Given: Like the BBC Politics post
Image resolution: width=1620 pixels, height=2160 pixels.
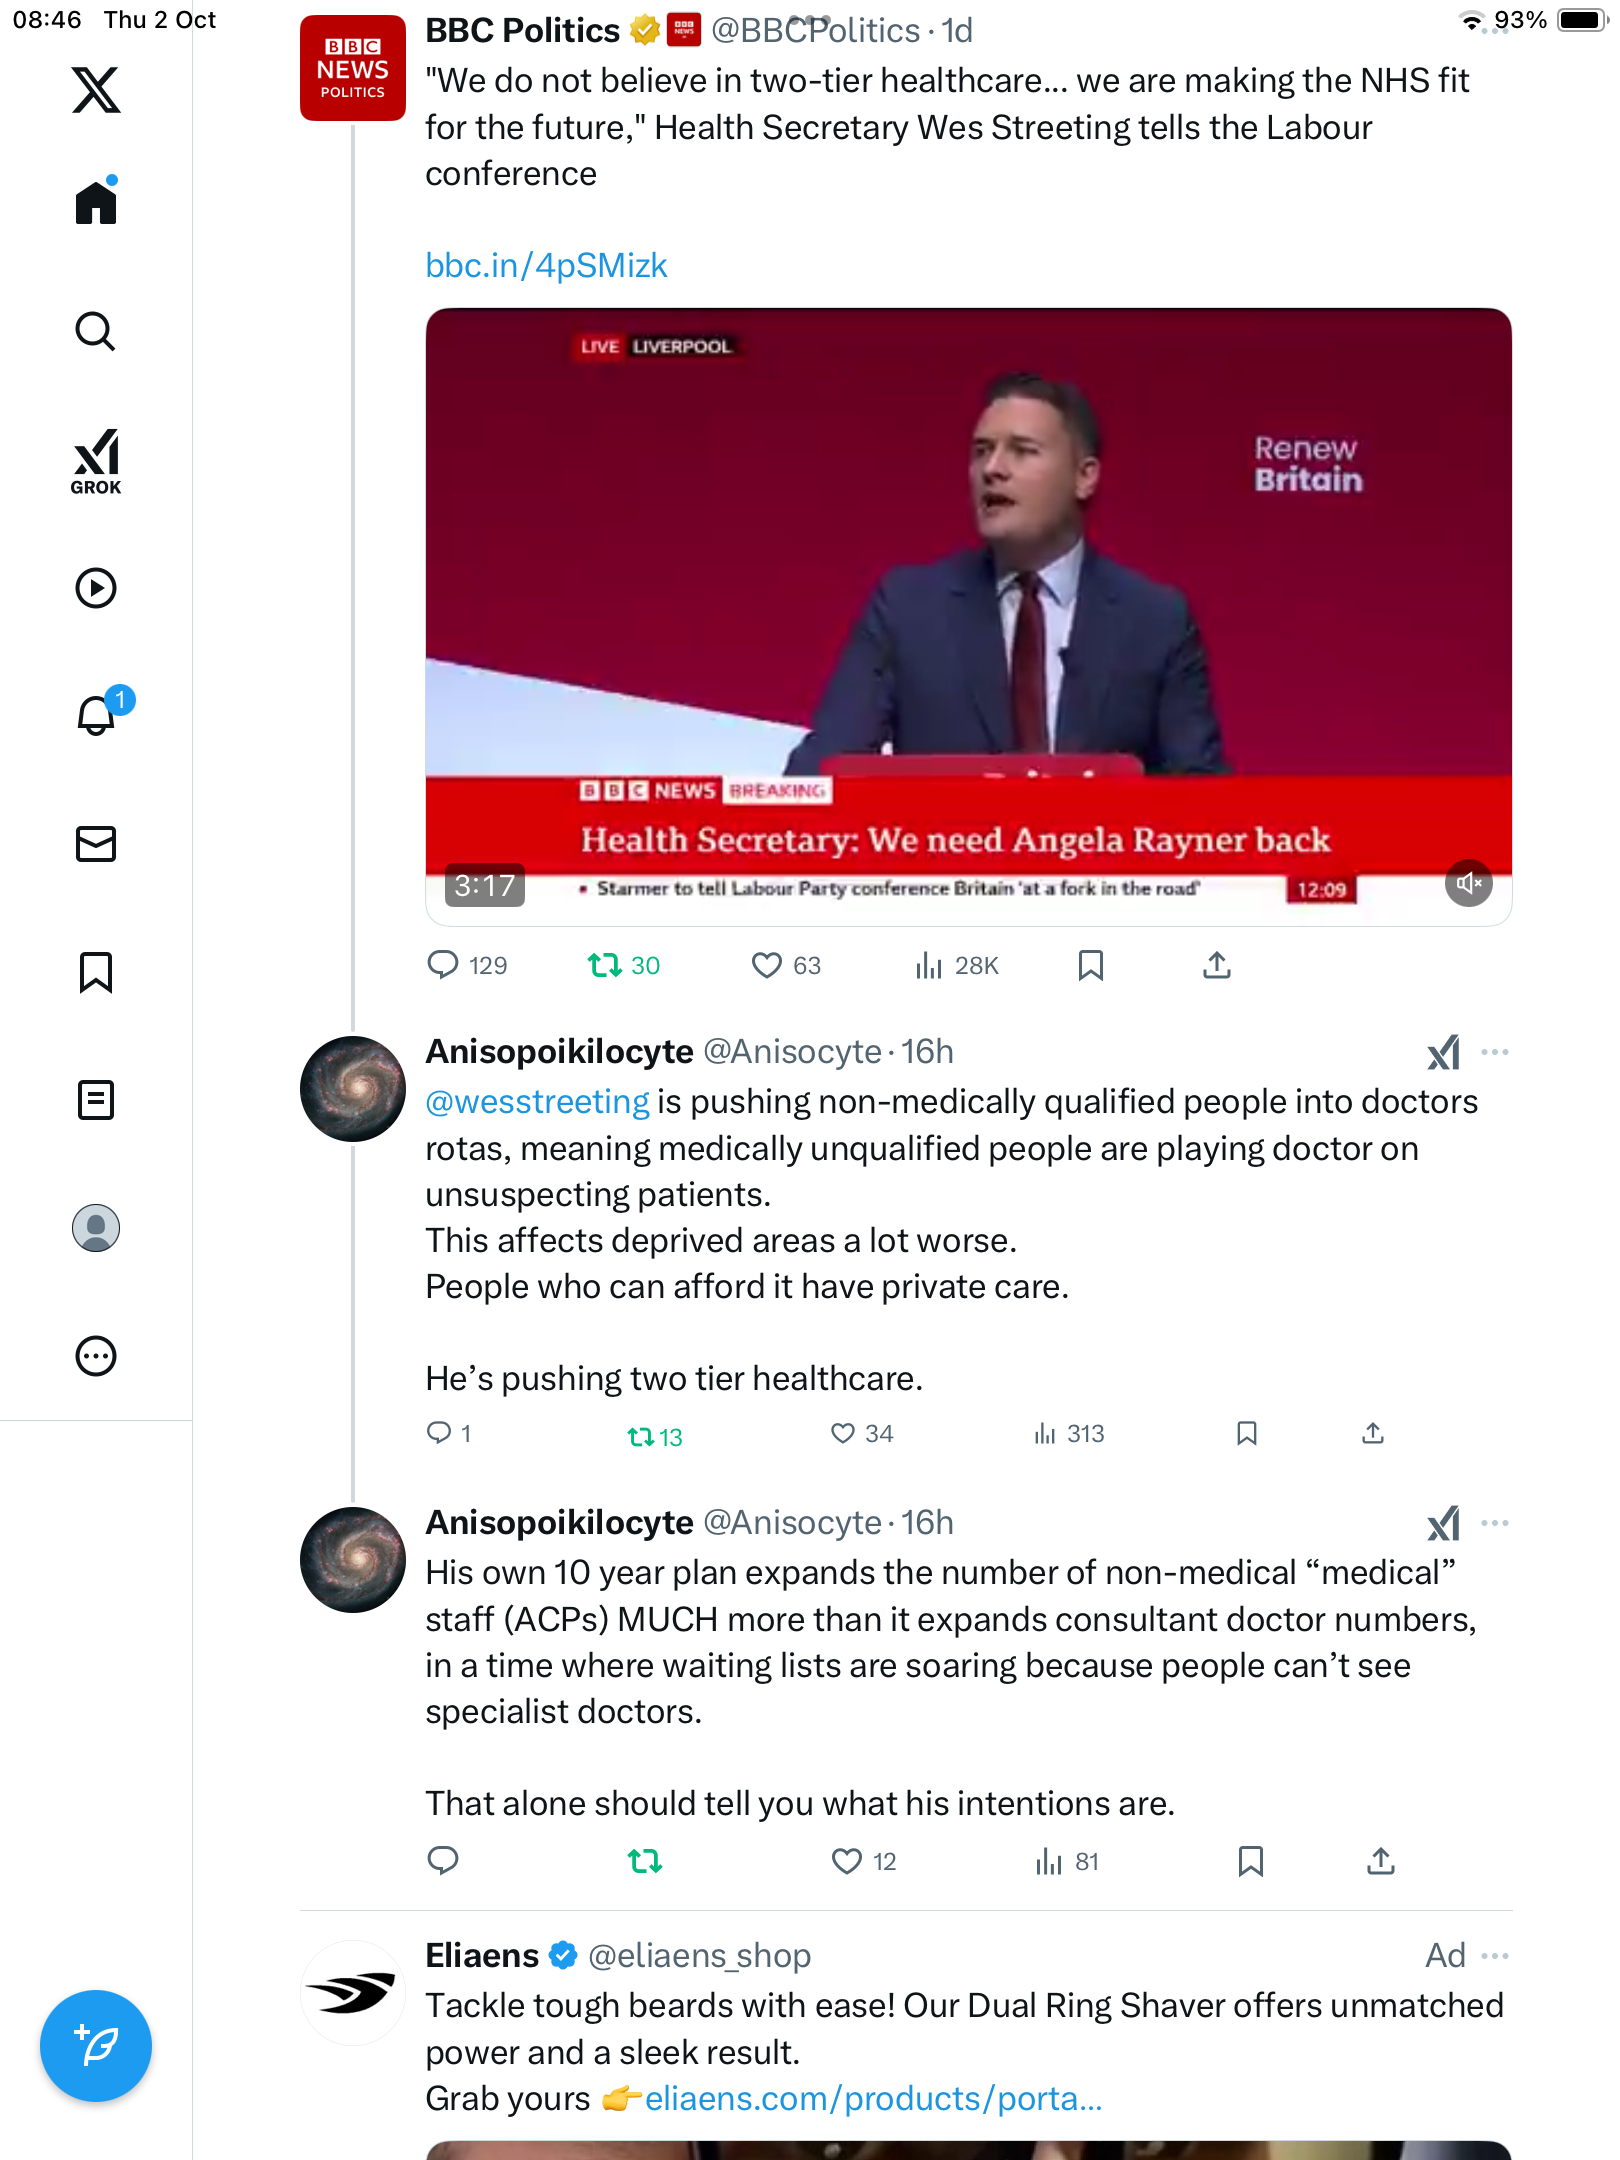Looking at the screenshot, I should (766, 965).
